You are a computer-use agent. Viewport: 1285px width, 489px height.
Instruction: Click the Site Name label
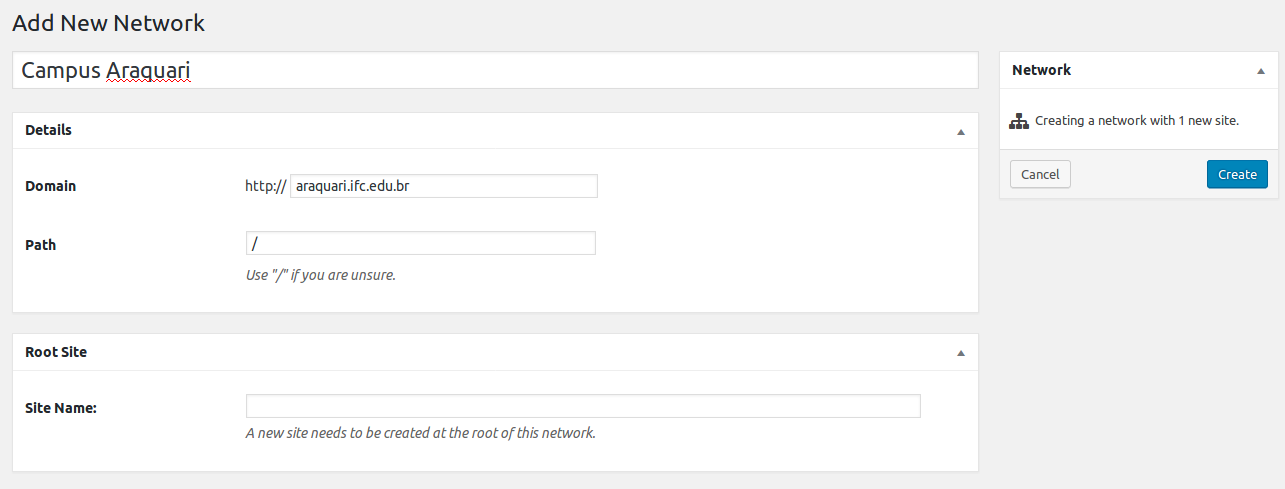(60, 407)
